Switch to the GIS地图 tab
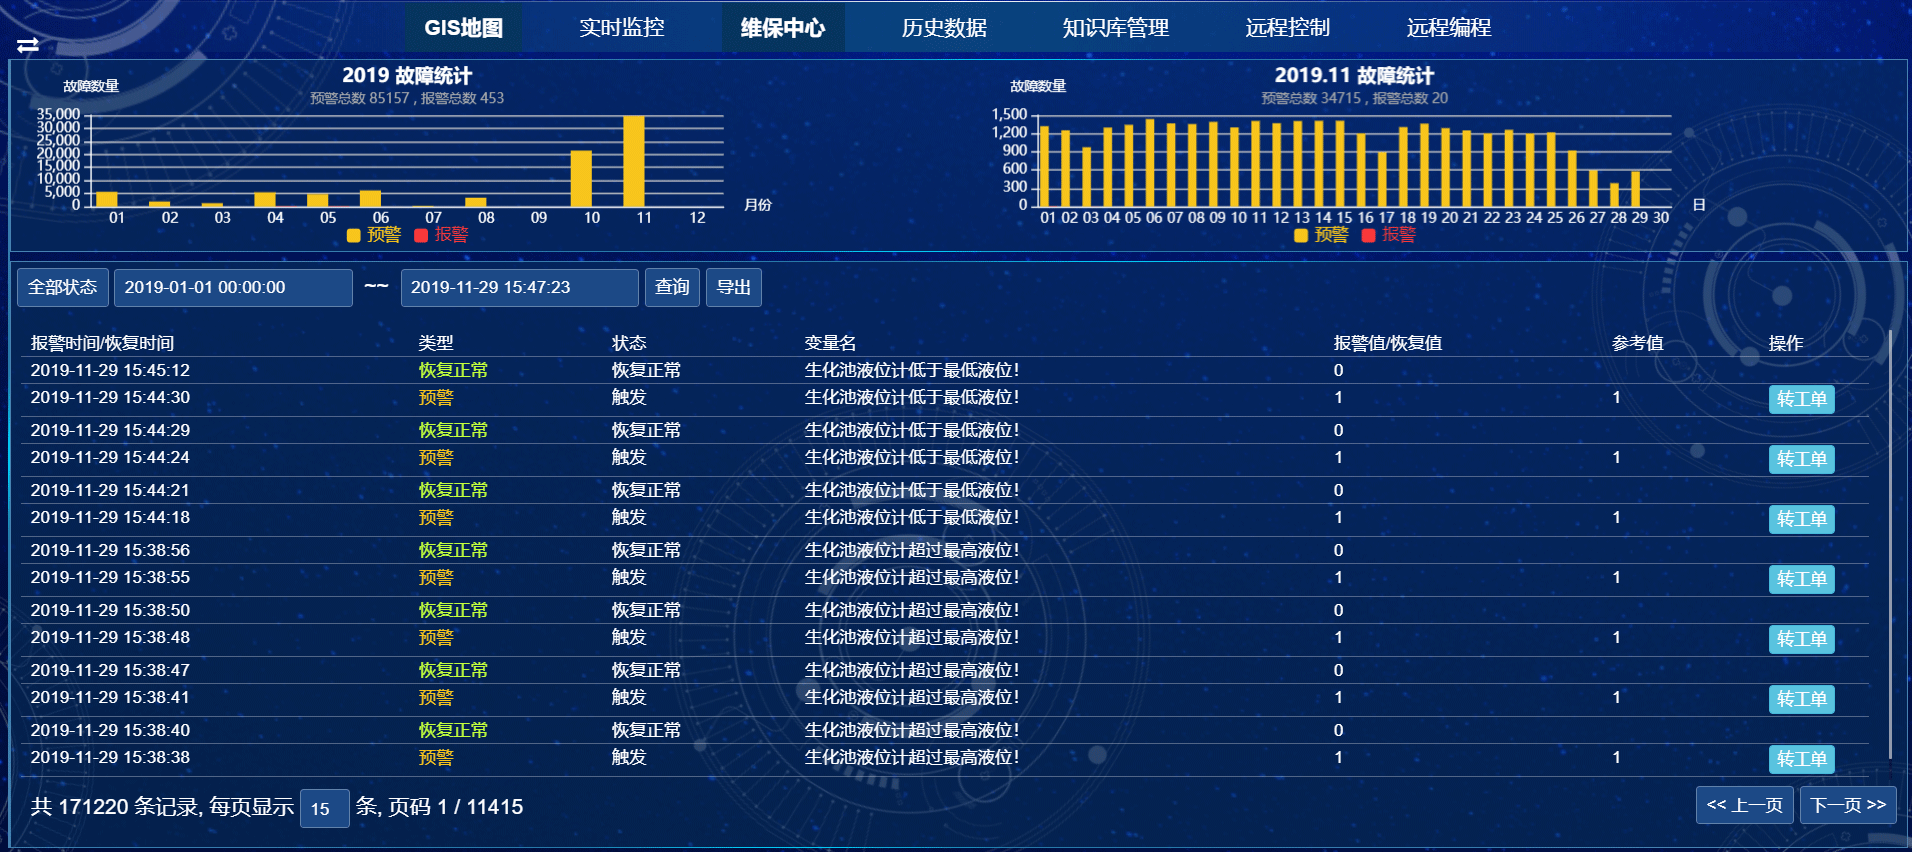1912x852 pixels. click(x=463, y=28)
